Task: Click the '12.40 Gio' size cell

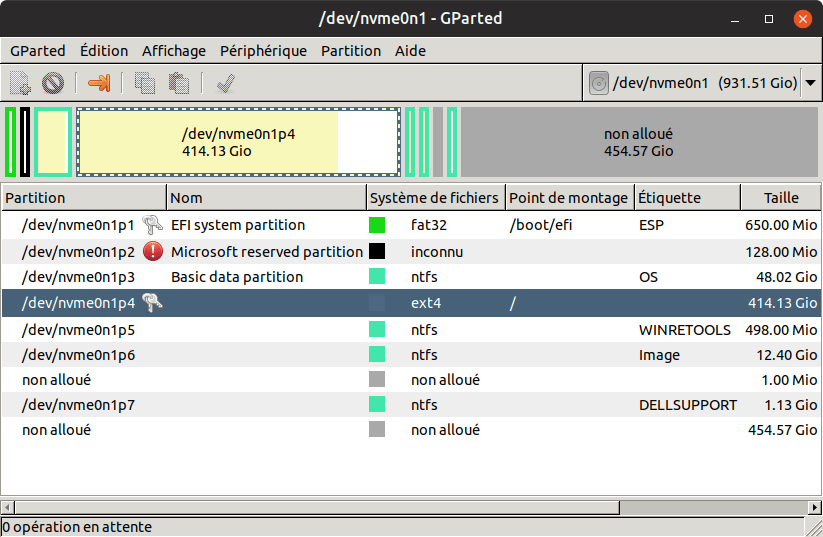Action: [786, 355]
